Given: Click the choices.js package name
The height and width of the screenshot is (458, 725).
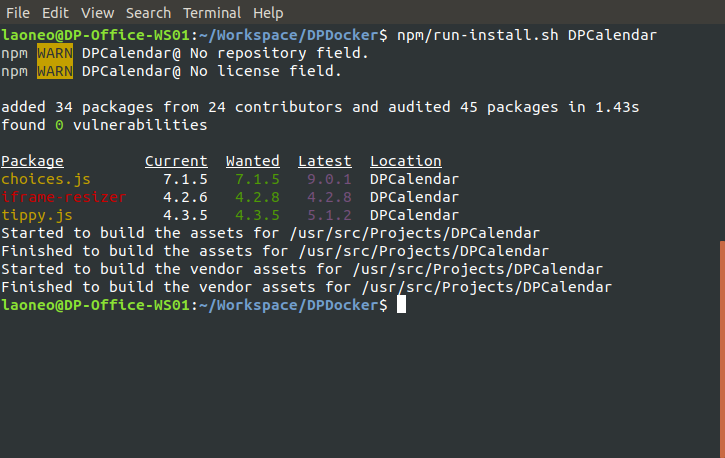Looking at the screenshot, I should 46,179.
